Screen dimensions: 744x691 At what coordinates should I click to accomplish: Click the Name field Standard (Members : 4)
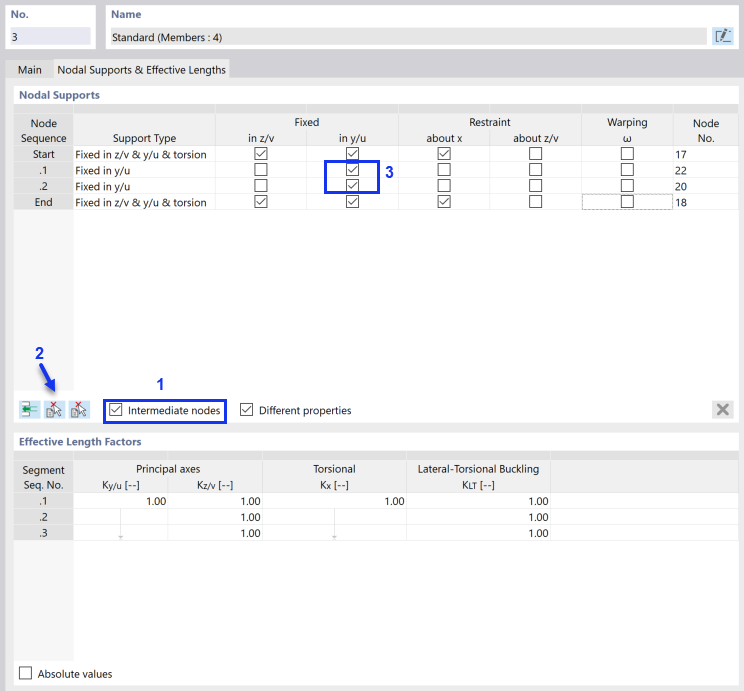tap(409, 37)
